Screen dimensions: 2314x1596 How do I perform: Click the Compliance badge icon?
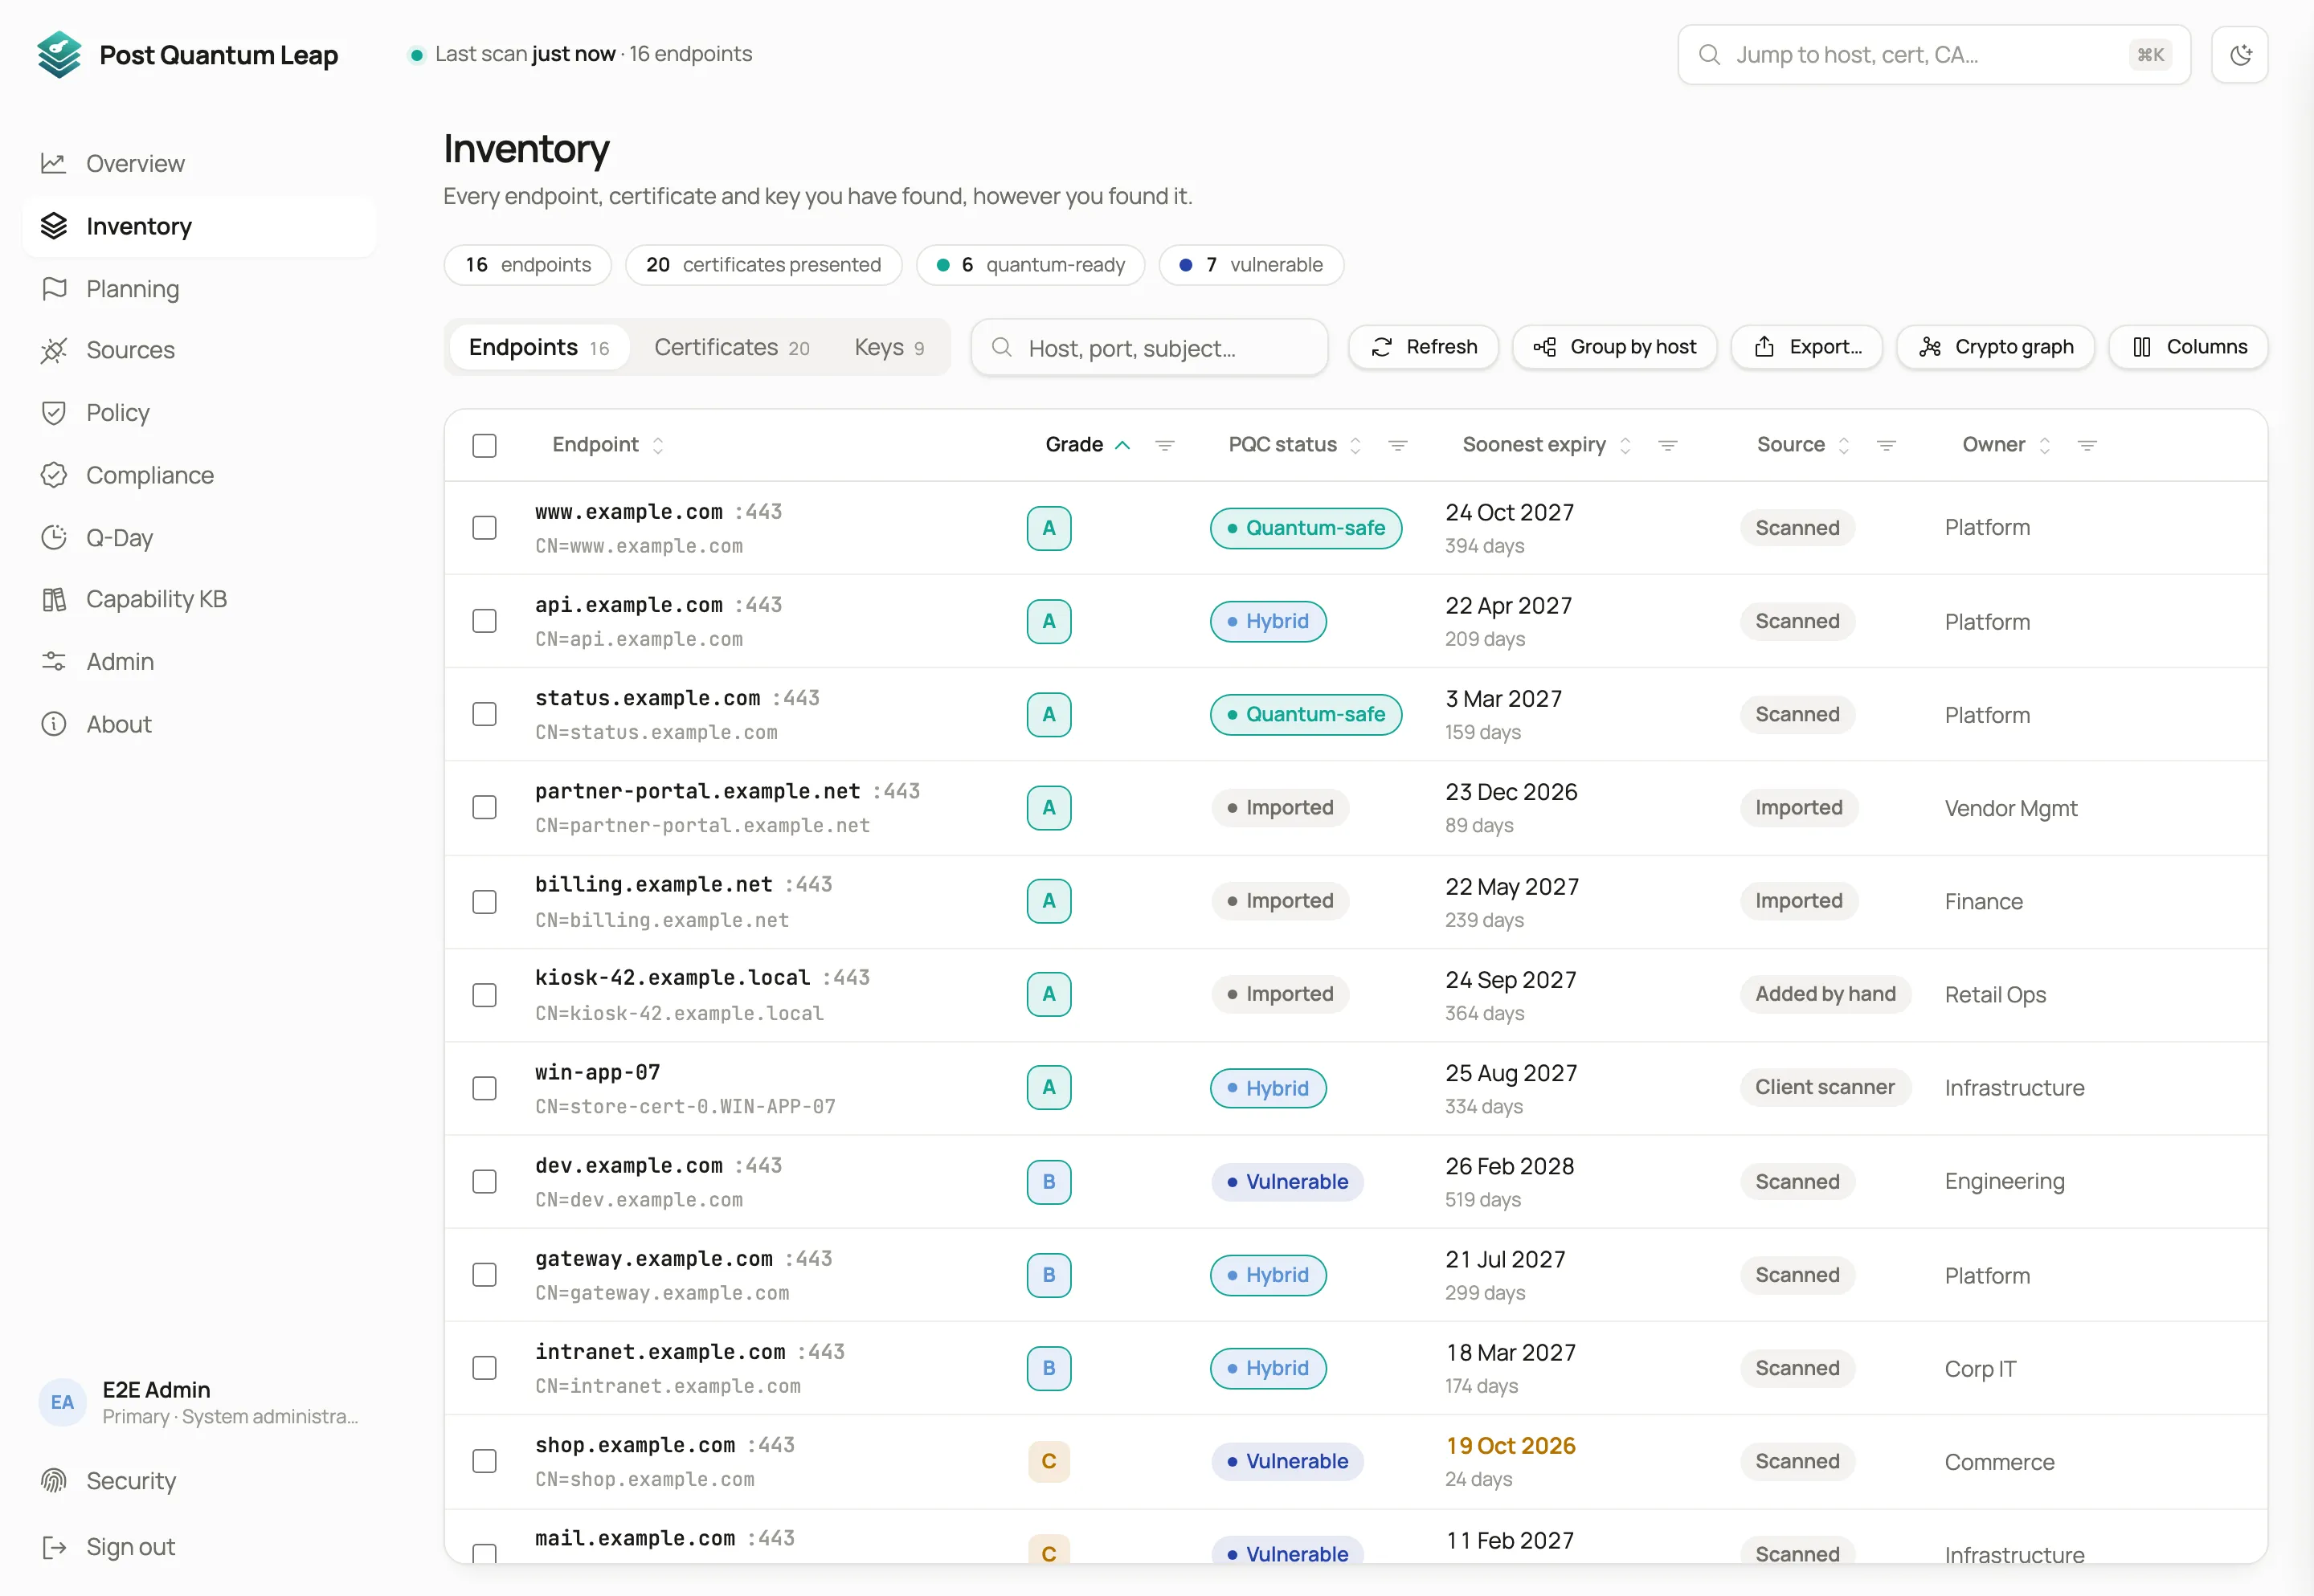54,475
